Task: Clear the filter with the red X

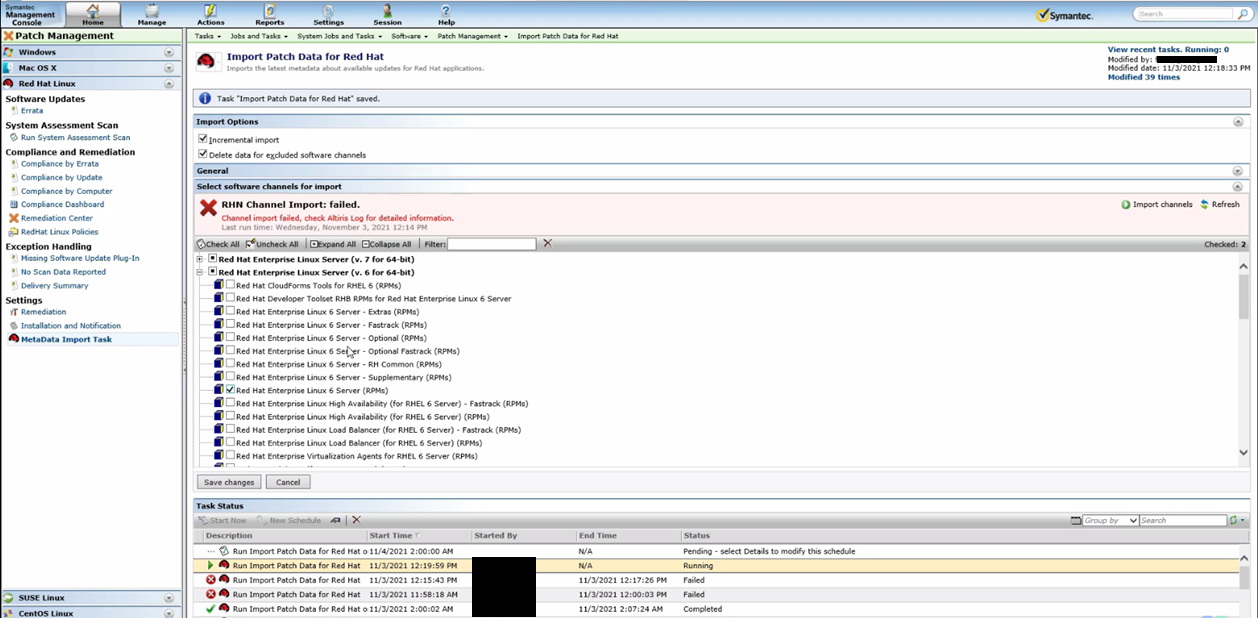Action: 547,243
